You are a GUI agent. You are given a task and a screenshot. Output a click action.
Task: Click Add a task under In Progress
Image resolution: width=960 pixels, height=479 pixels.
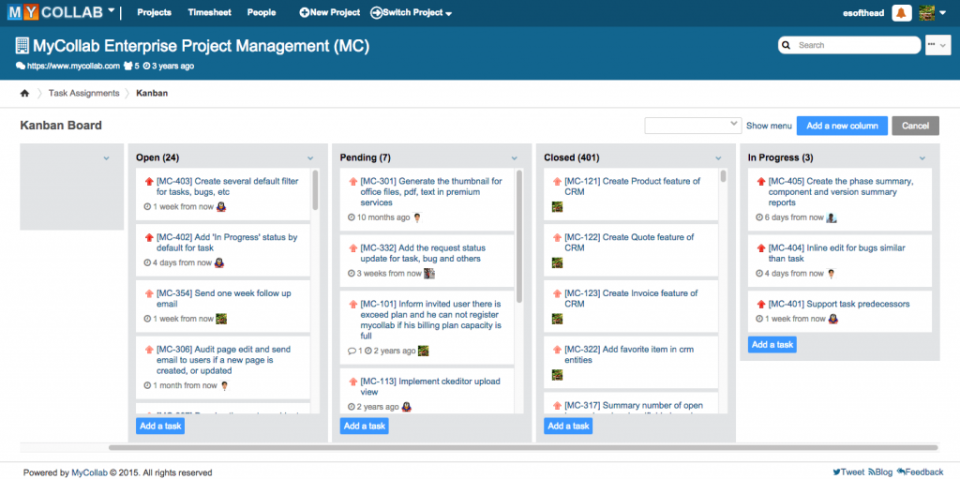point(773,344)
